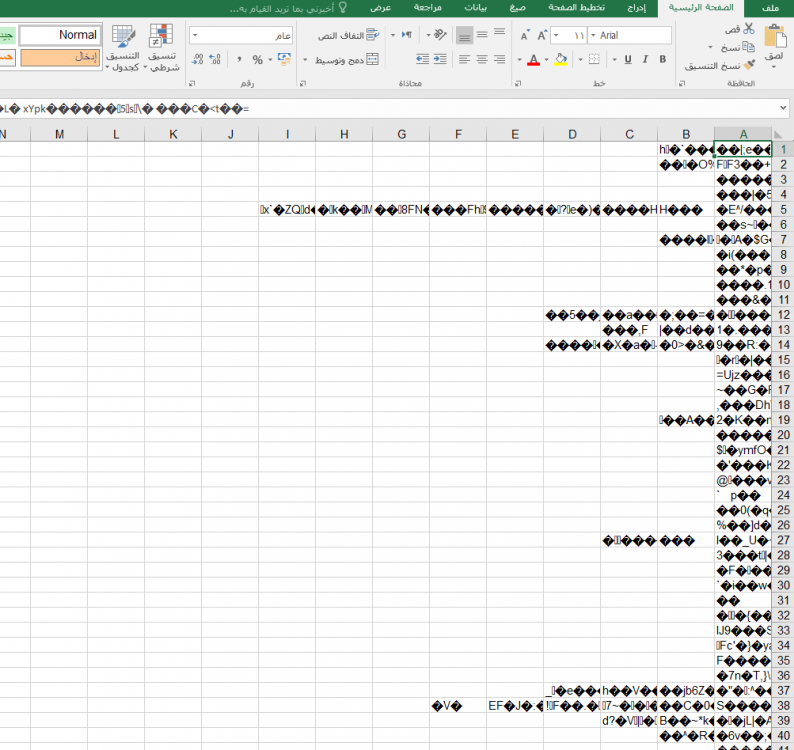
Task: Open the font color palette arrow
Action: [x=519, y=60]
